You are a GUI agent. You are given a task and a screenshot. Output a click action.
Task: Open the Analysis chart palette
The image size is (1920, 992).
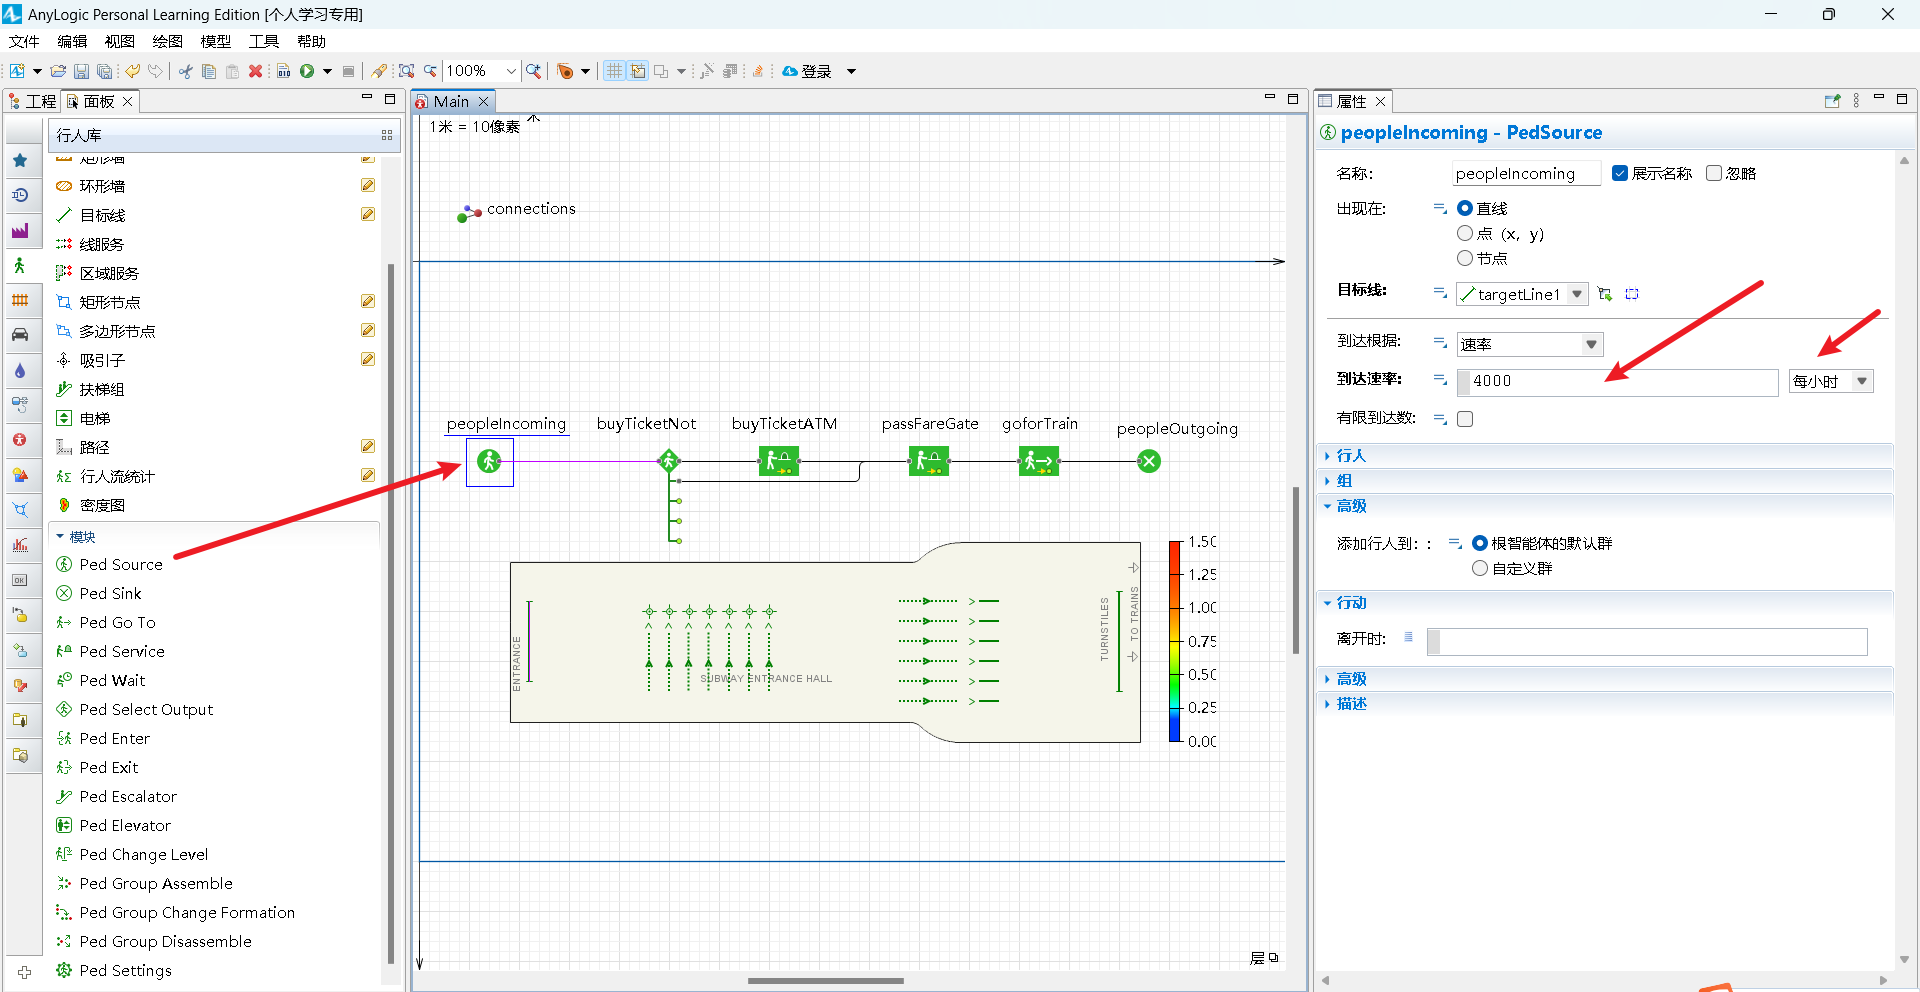(20, 545)
